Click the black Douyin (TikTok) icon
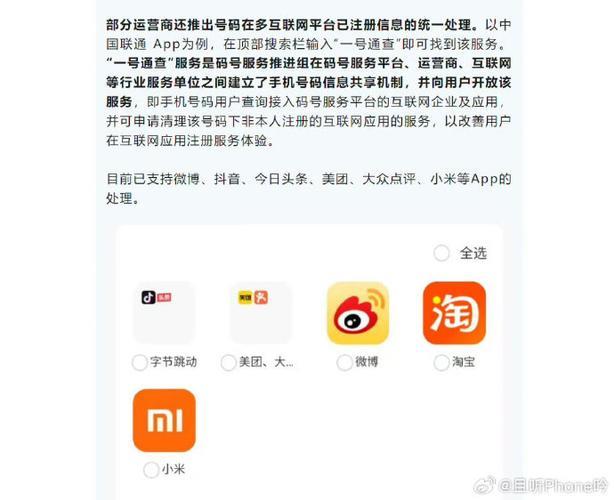 click(x=148, y=298)
